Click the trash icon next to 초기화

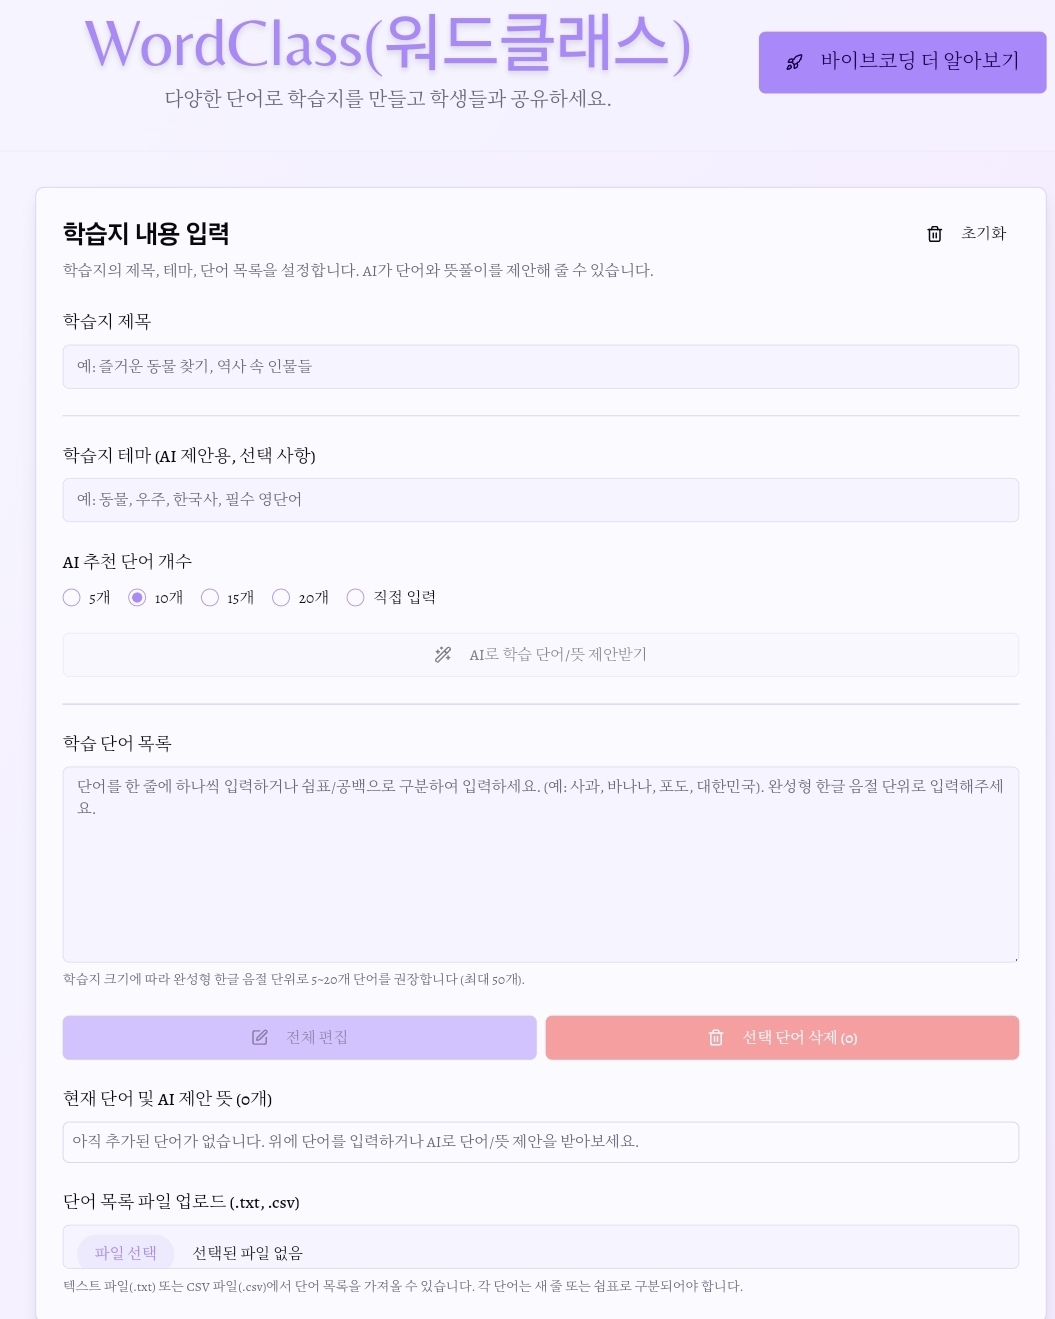[x=935, y=234]
